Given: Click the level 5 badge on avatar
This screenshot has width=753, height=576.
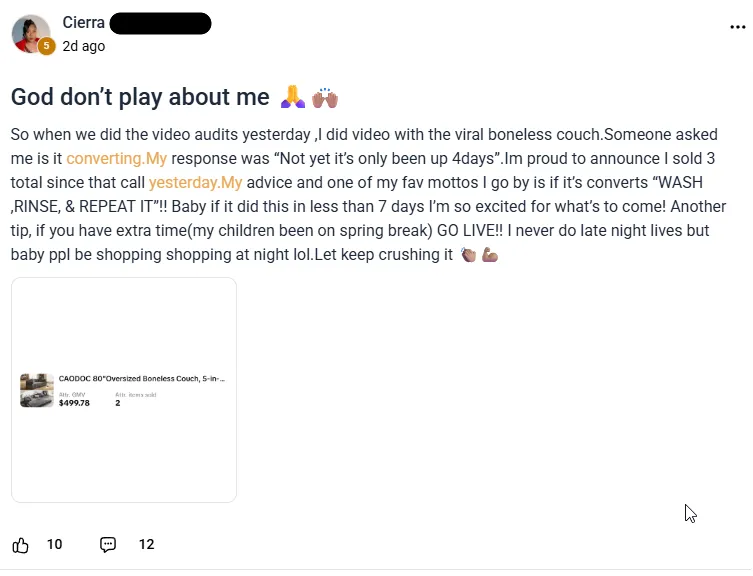Looking at the screenshot, I should coord(46,46).
